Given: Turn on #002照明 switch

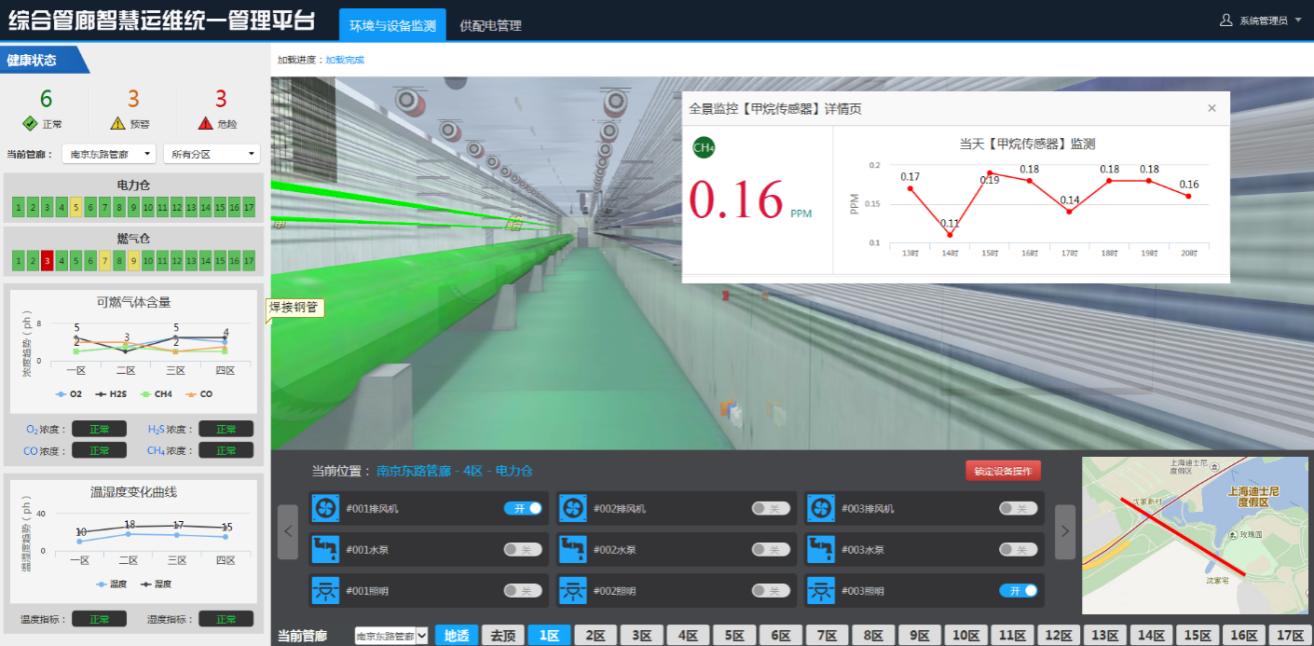Looking at the screenshot, I should (771, 590).
